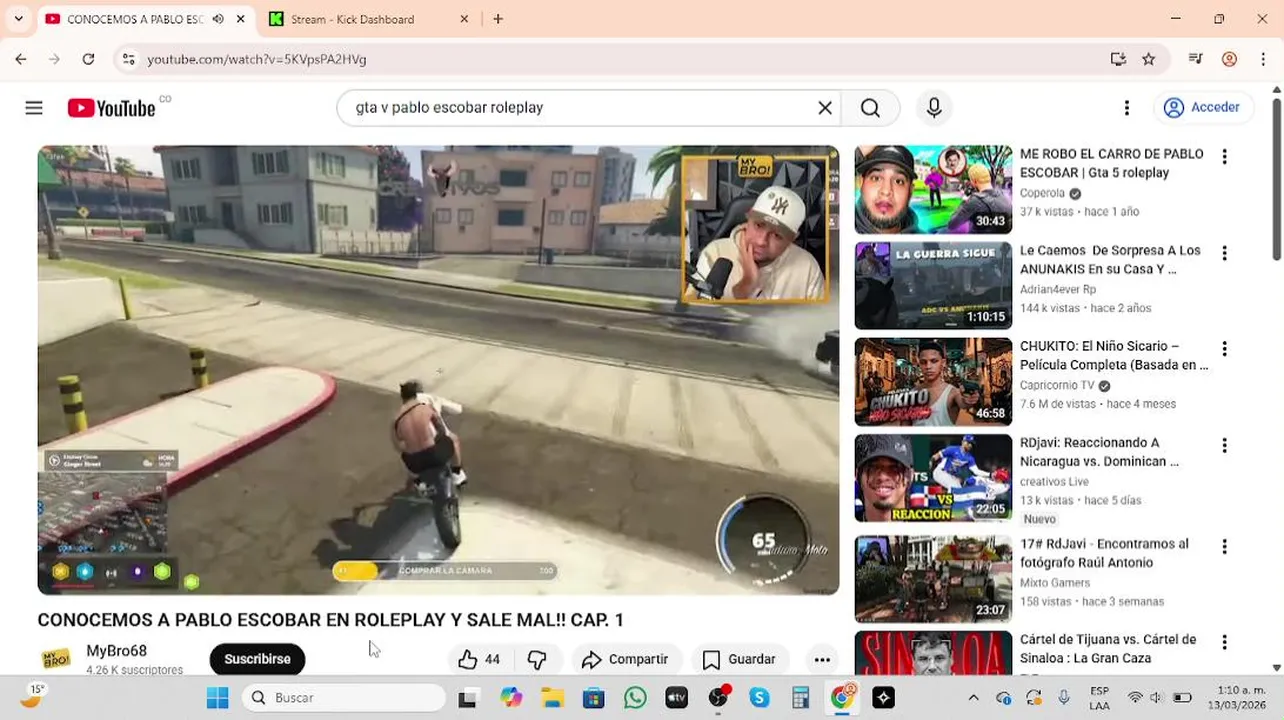Viewport: 1284px width, 720px height.
Task: Click the taskbar Buscar search box
Action: [x=344, y=697]
